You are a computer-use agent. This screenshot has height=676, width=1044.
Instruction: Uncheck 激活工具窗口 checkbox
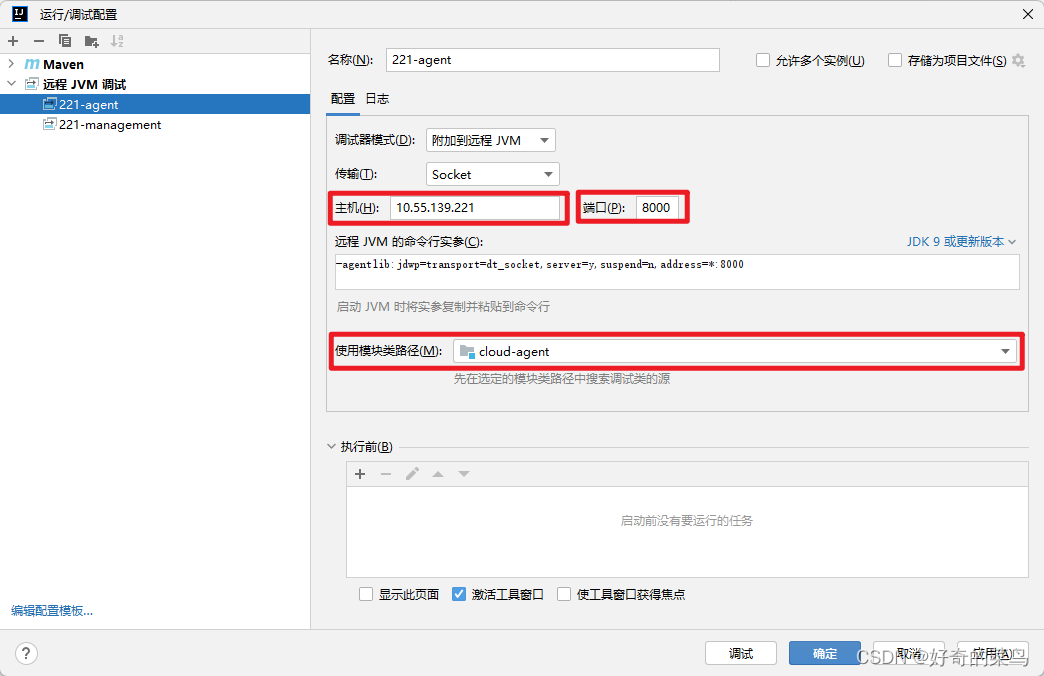coord(459,594)
